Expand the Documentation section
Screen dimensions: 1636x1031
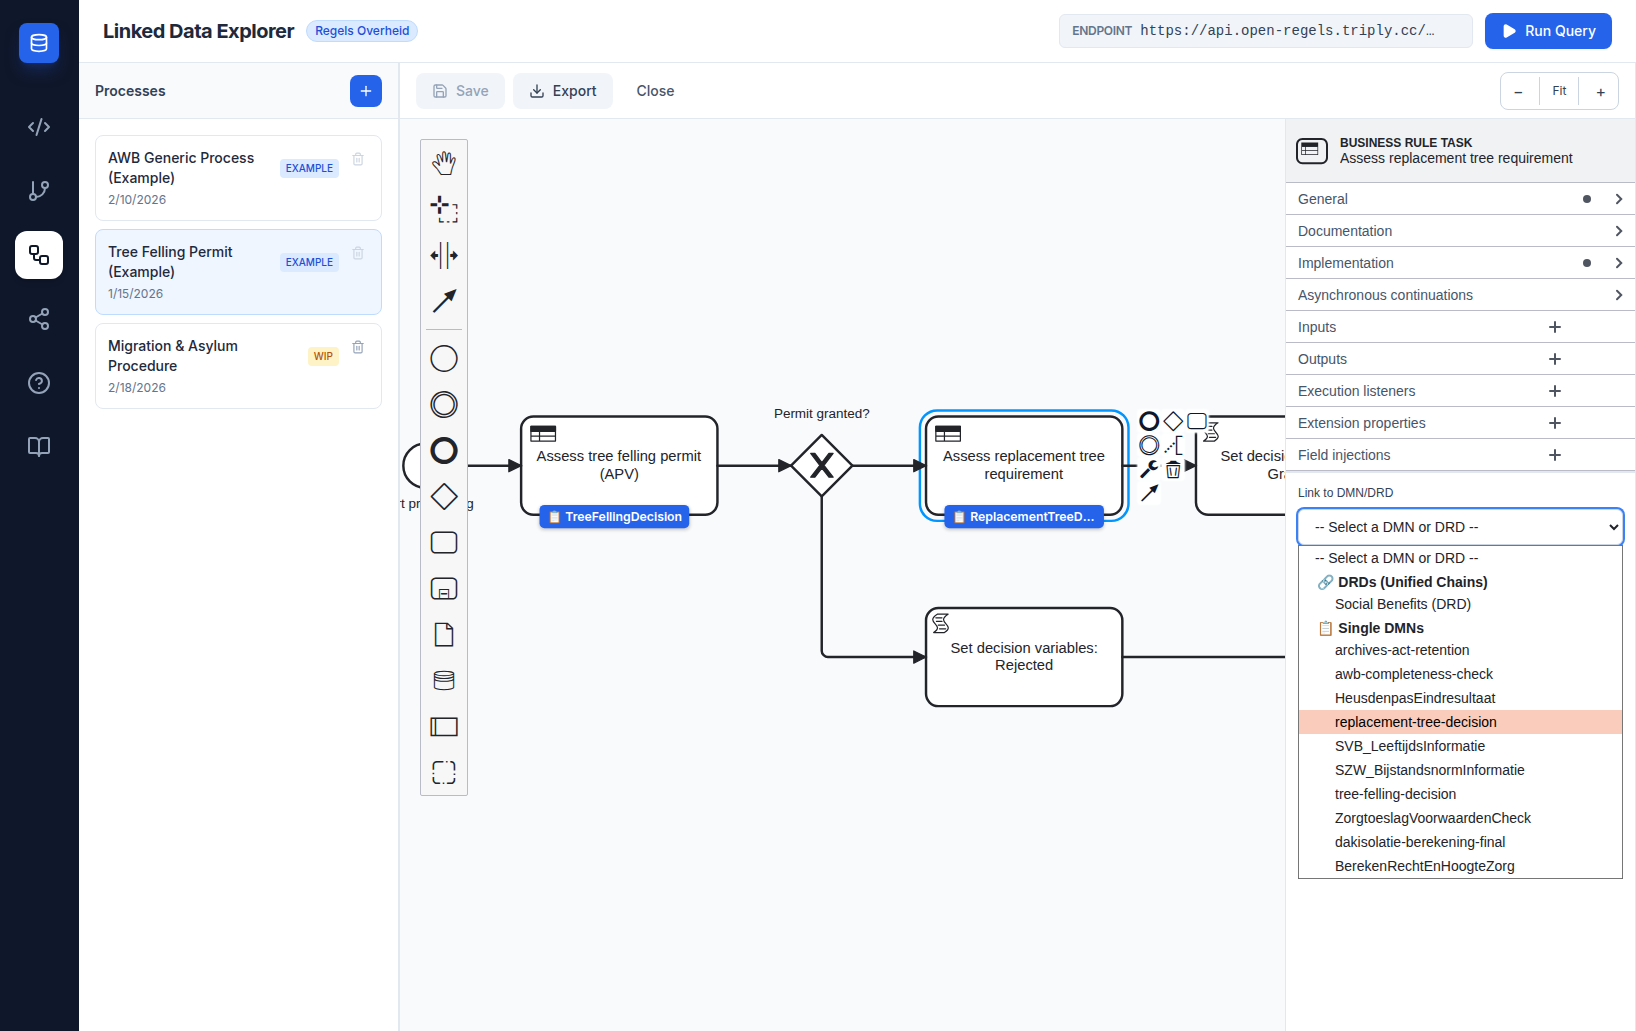point(1459,231)
